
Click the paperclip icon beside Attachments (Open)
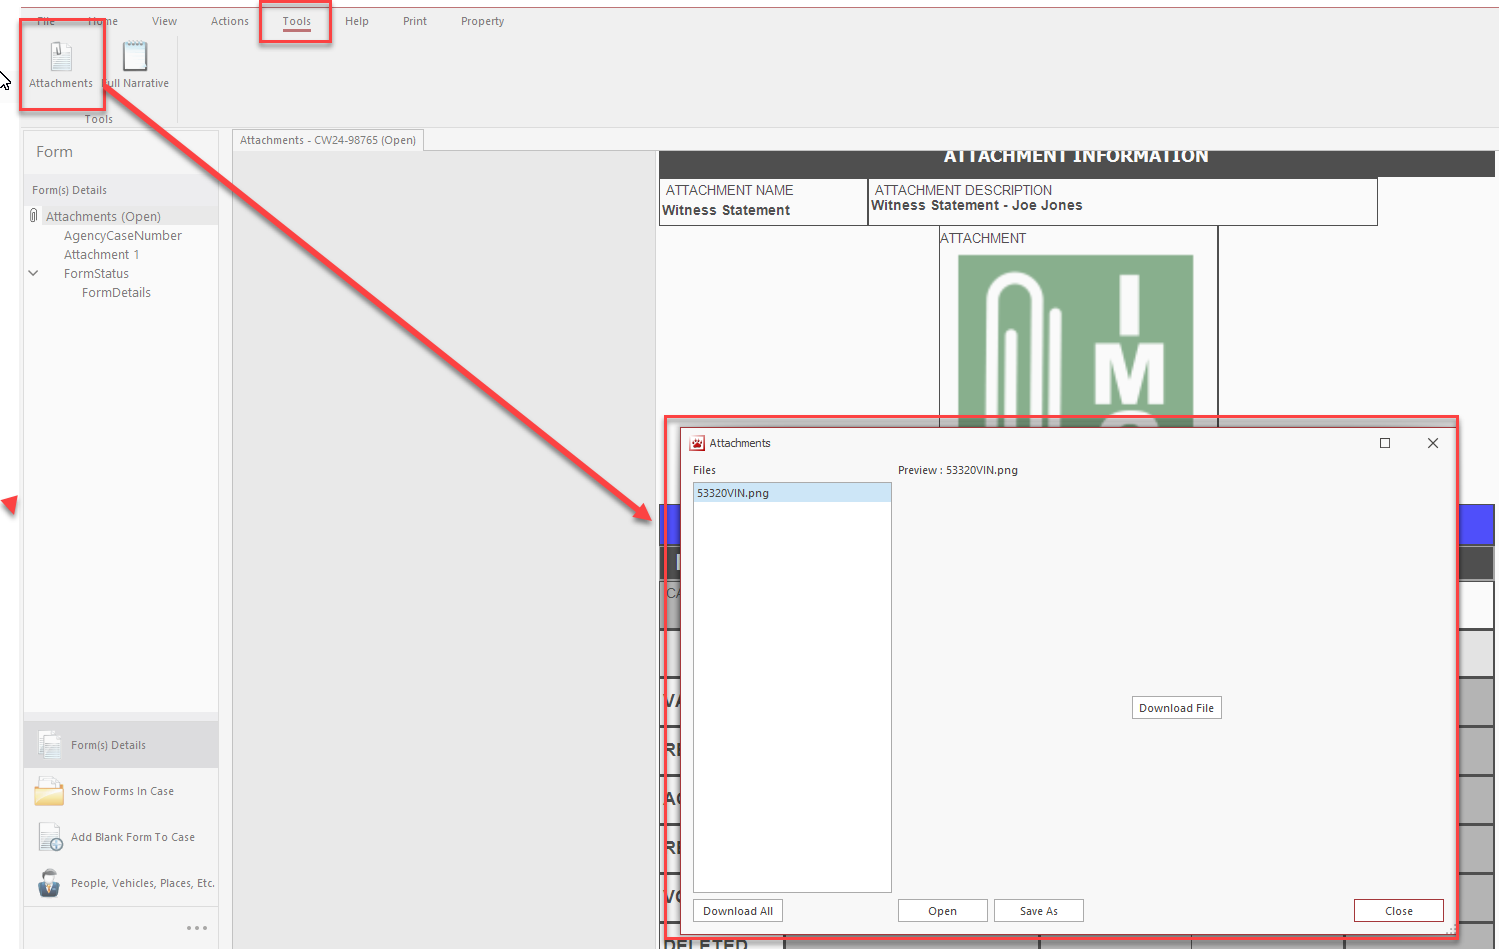tap(34, 216)
